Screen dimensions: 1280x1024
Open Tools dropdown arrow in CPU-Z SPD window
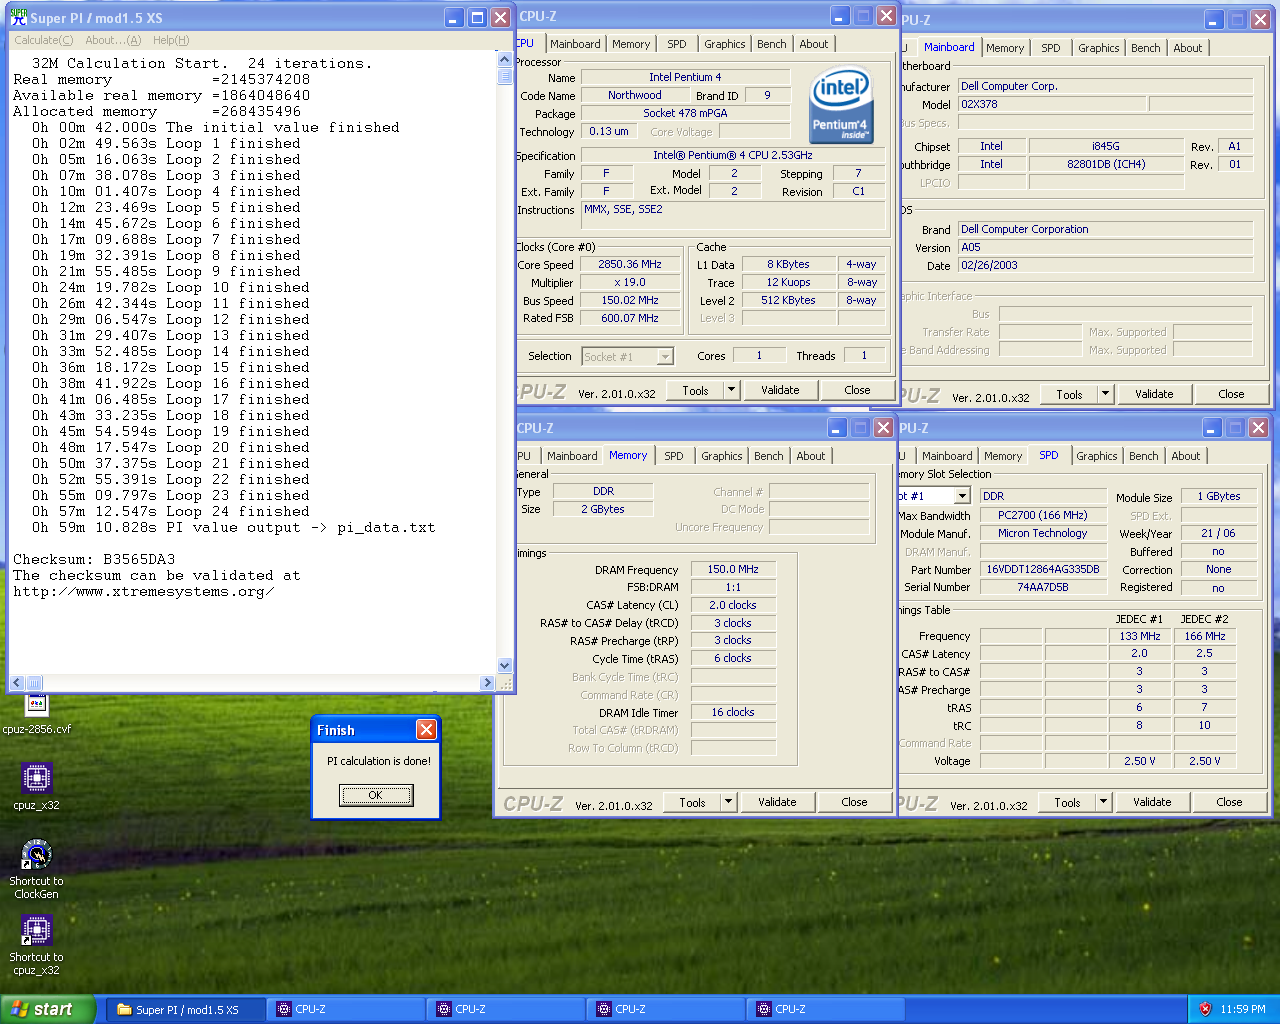[1103, 802]
